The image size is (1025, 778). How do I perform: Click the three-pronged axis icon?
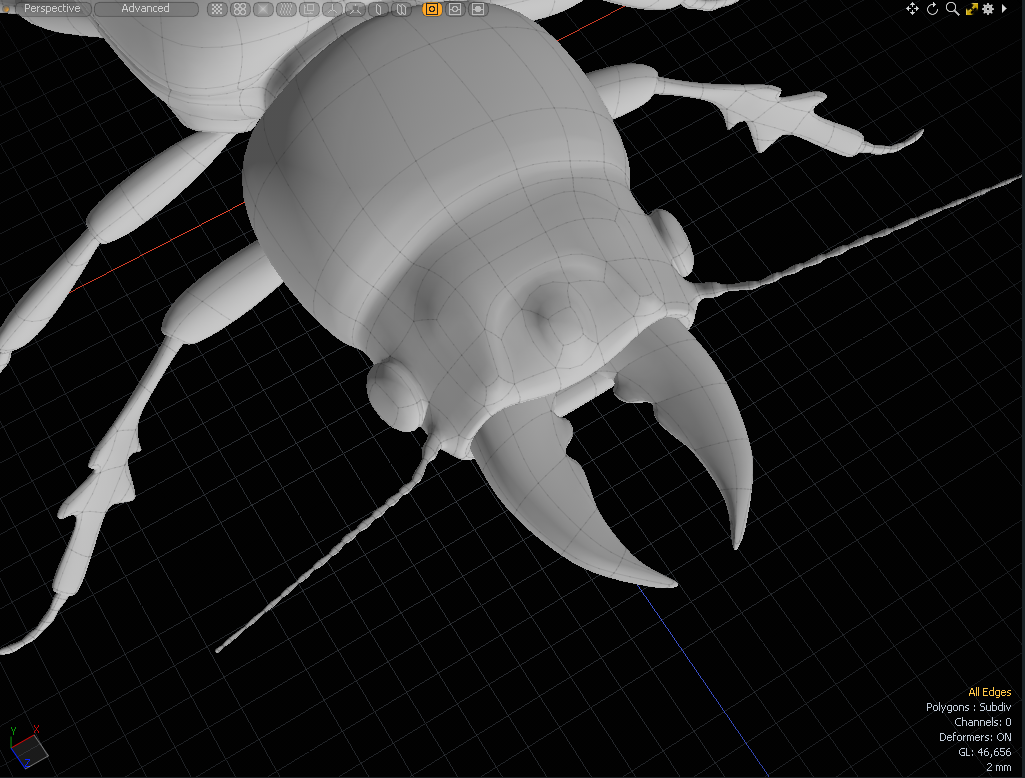click(332, 9)
